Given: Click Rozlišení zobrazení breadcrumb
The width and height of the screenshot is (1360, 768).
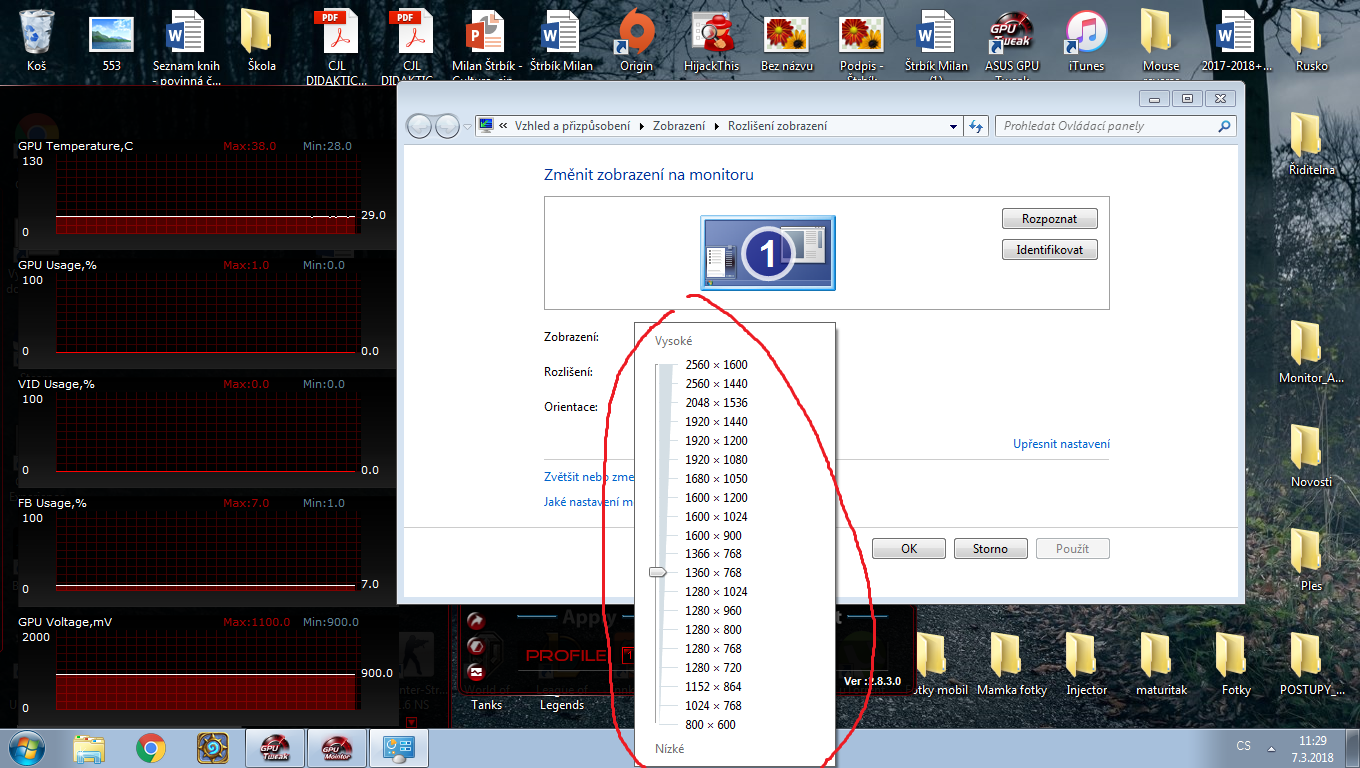Looking at the screenshot, I should (x=777, y=126).
